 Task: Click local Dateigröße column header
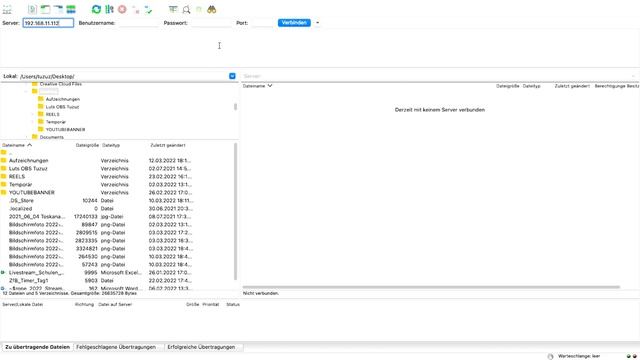coord(87,145)
